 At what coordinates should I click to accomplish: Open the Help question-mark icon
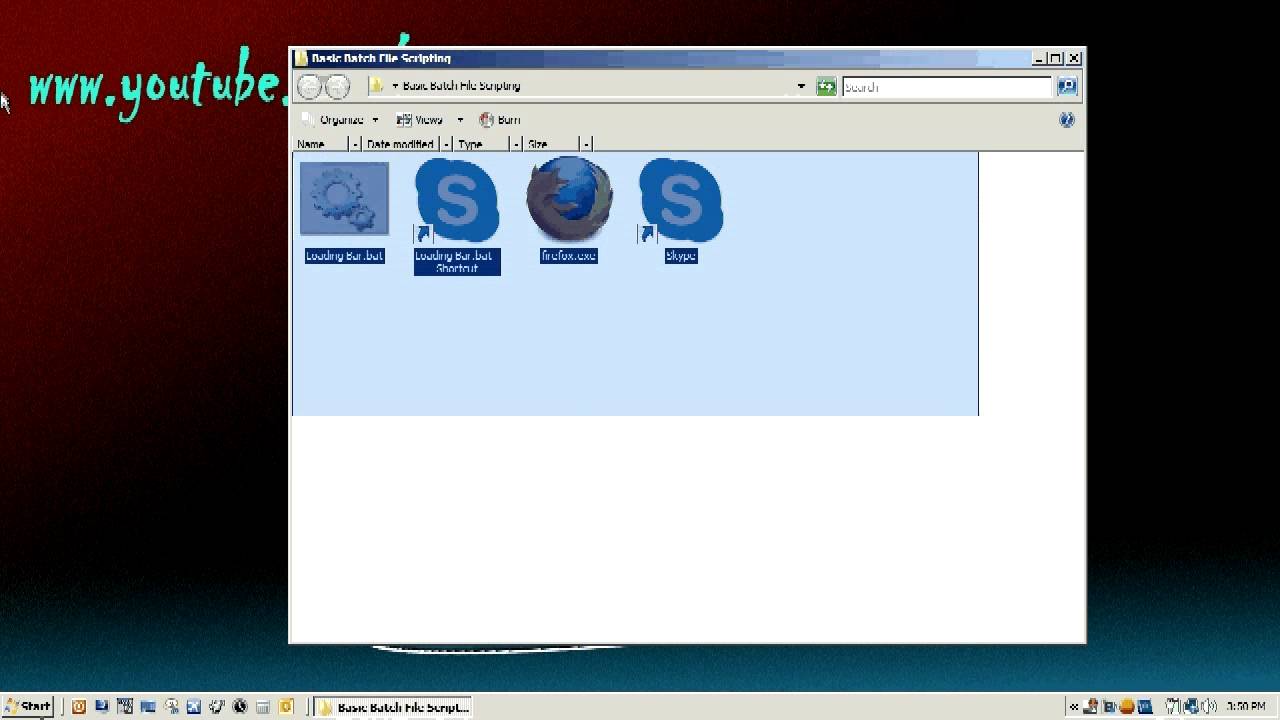(1066, 120)
